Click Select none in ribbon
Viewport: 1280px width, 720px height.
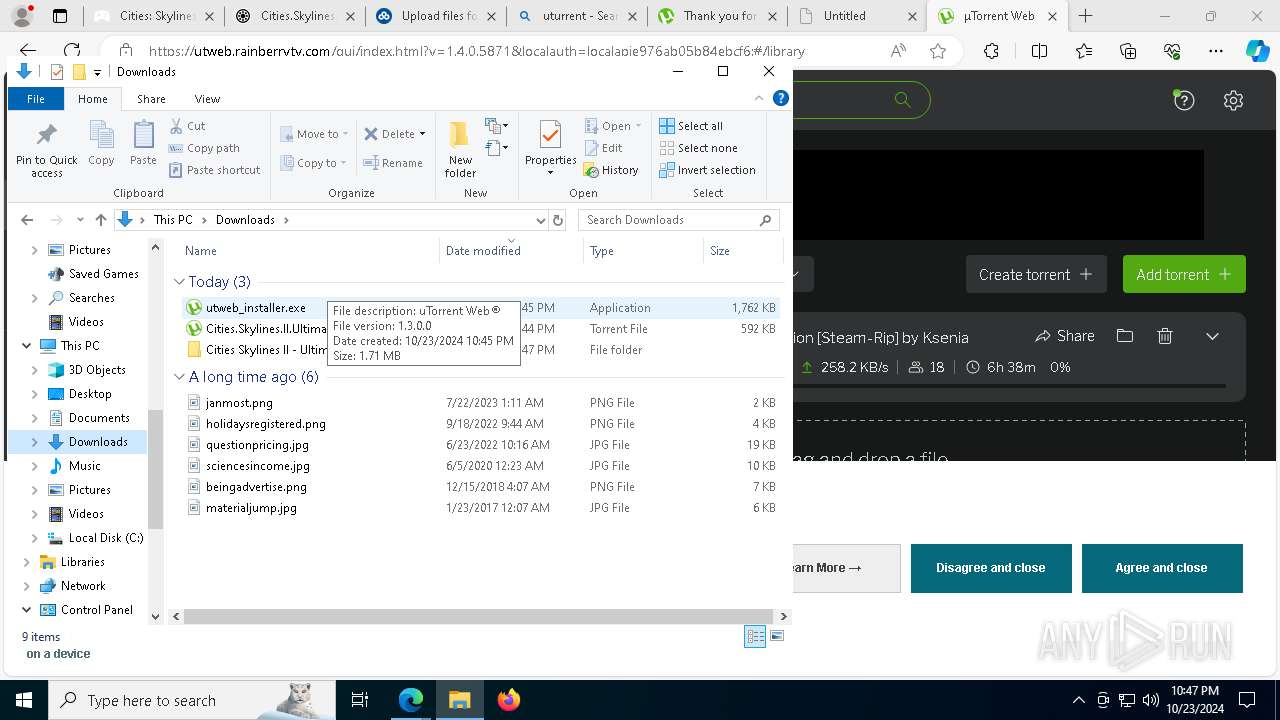(698, 148)
